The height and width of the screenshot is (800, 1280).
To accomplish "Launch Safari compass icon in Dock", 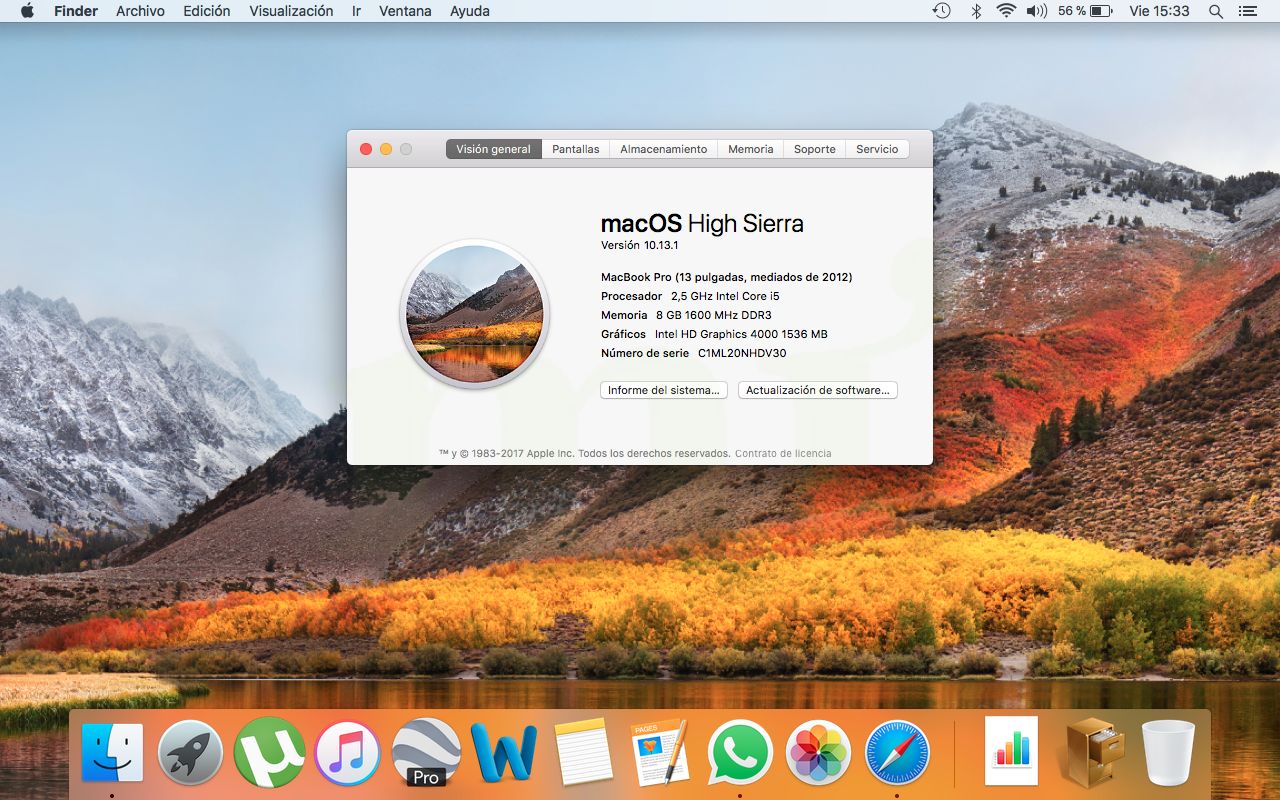I will click(x=897, y=753).
